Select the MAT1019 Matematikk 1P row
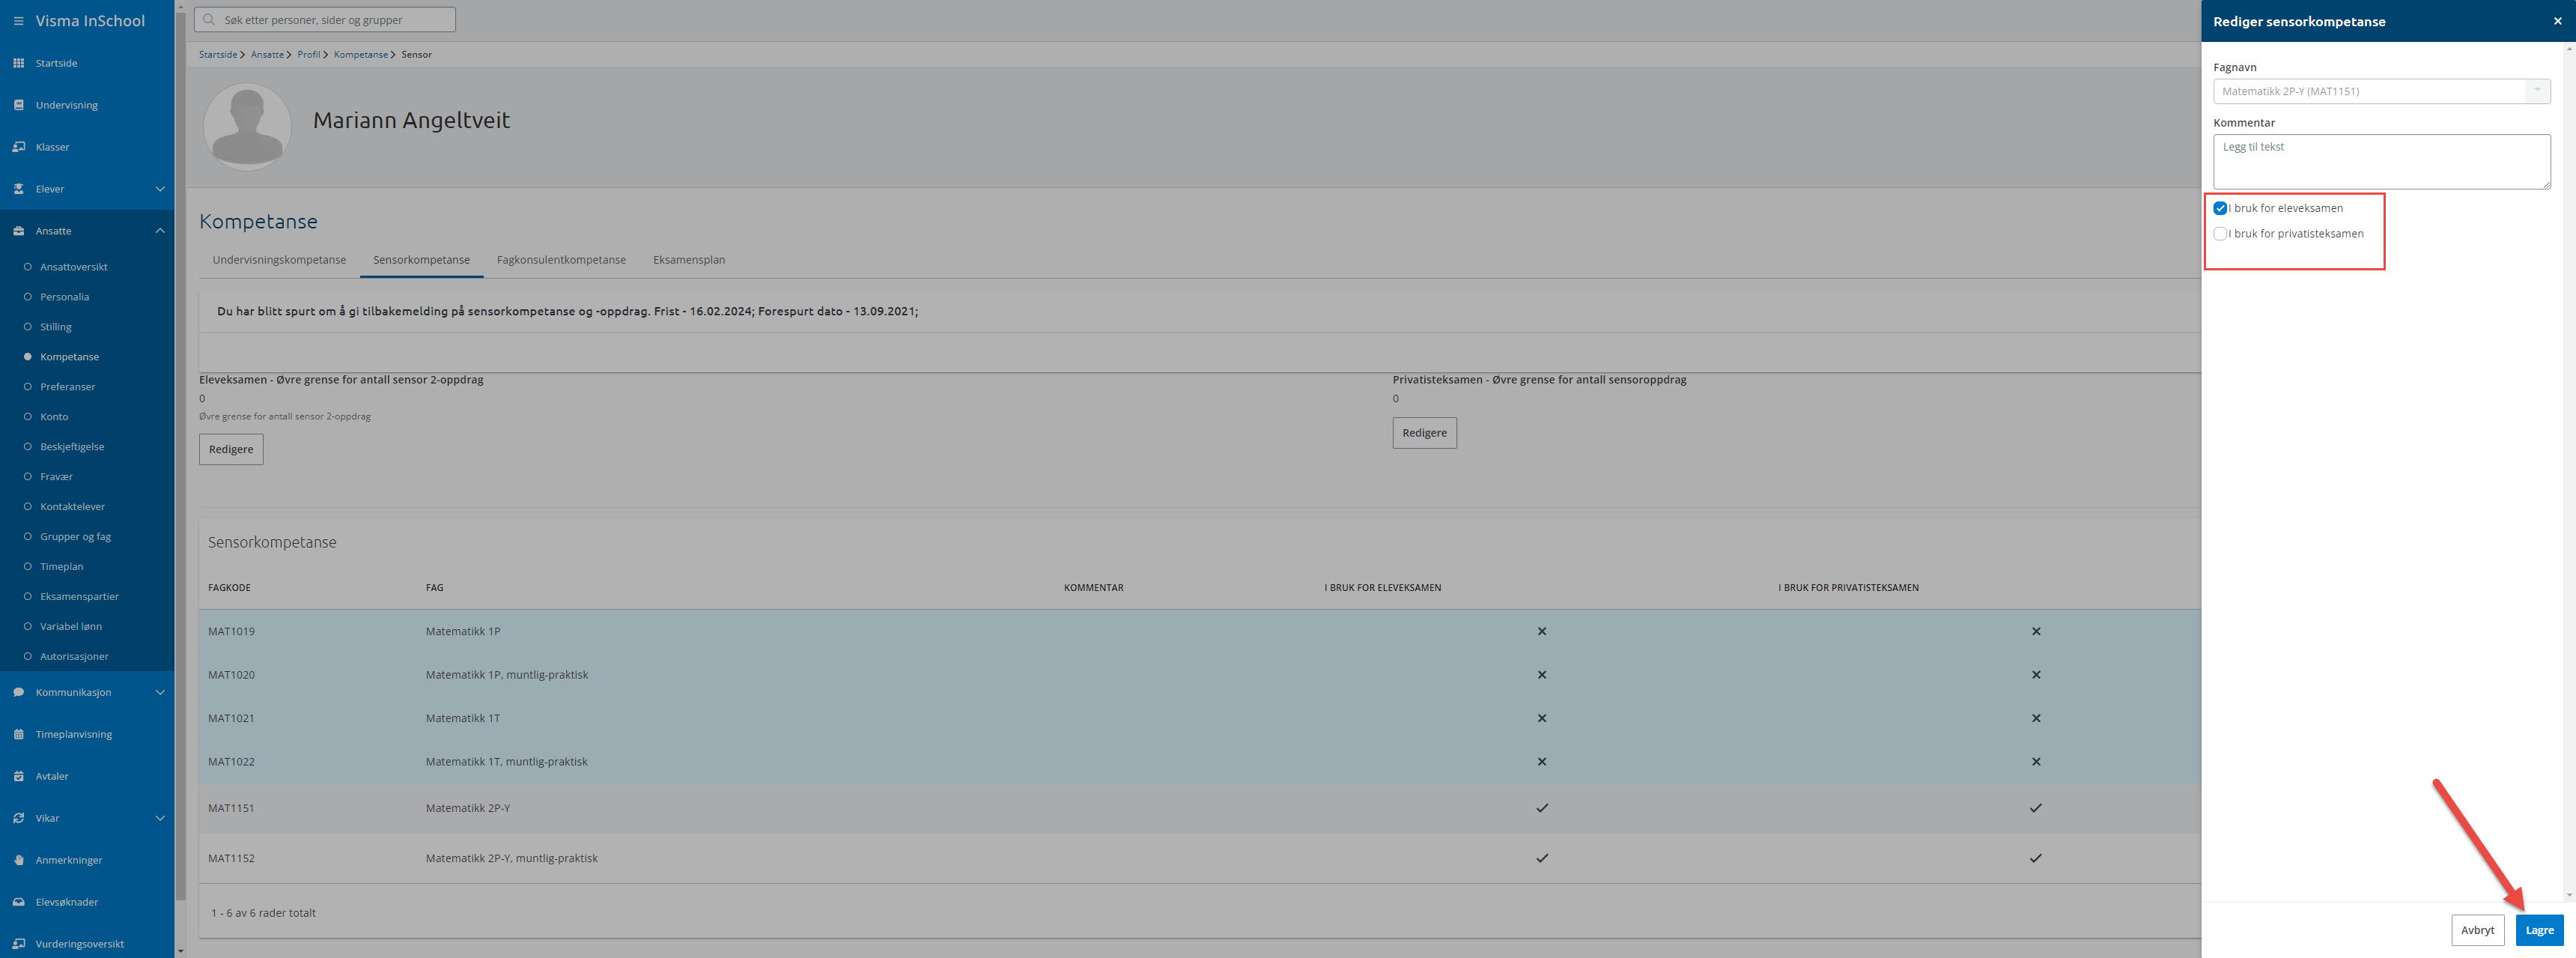Viewport: 2576px width, 958px height. click(x=1199, y=631)
